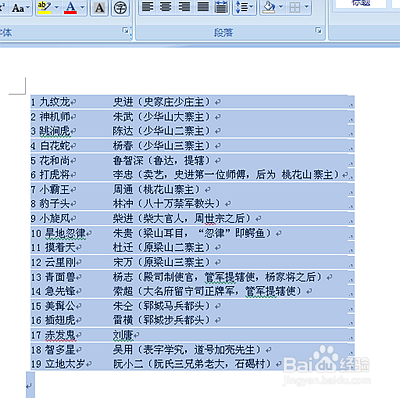Click the enclosed character 字 icon

[120, 8]
